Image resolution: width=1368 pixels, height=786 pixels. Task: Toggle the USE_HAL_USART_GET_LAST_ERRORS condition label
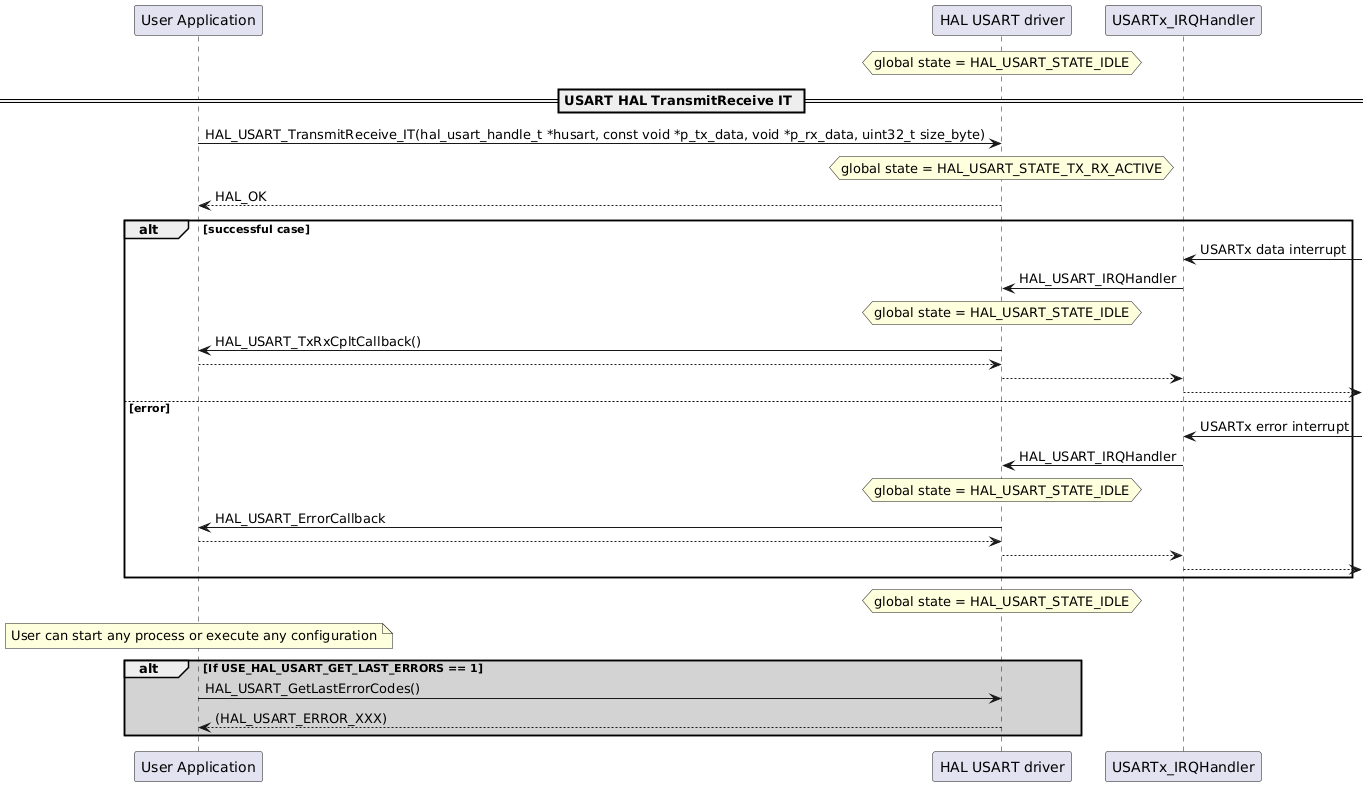[341, 667]
